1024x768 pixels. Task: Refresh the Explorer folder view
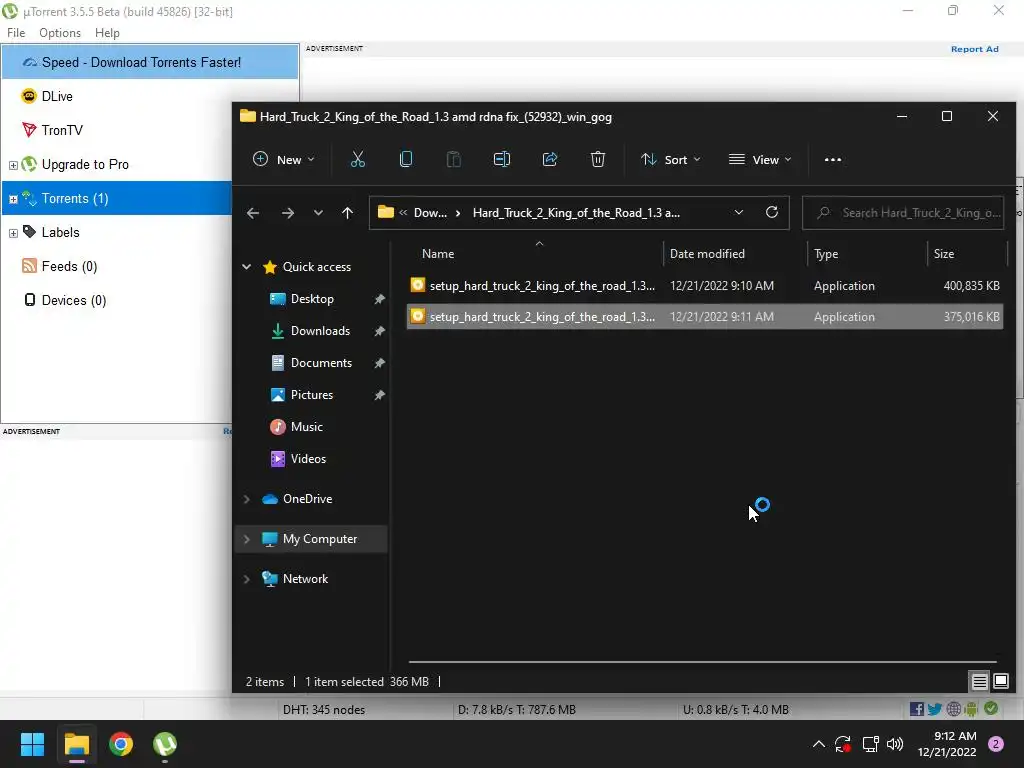click(772, 212)
